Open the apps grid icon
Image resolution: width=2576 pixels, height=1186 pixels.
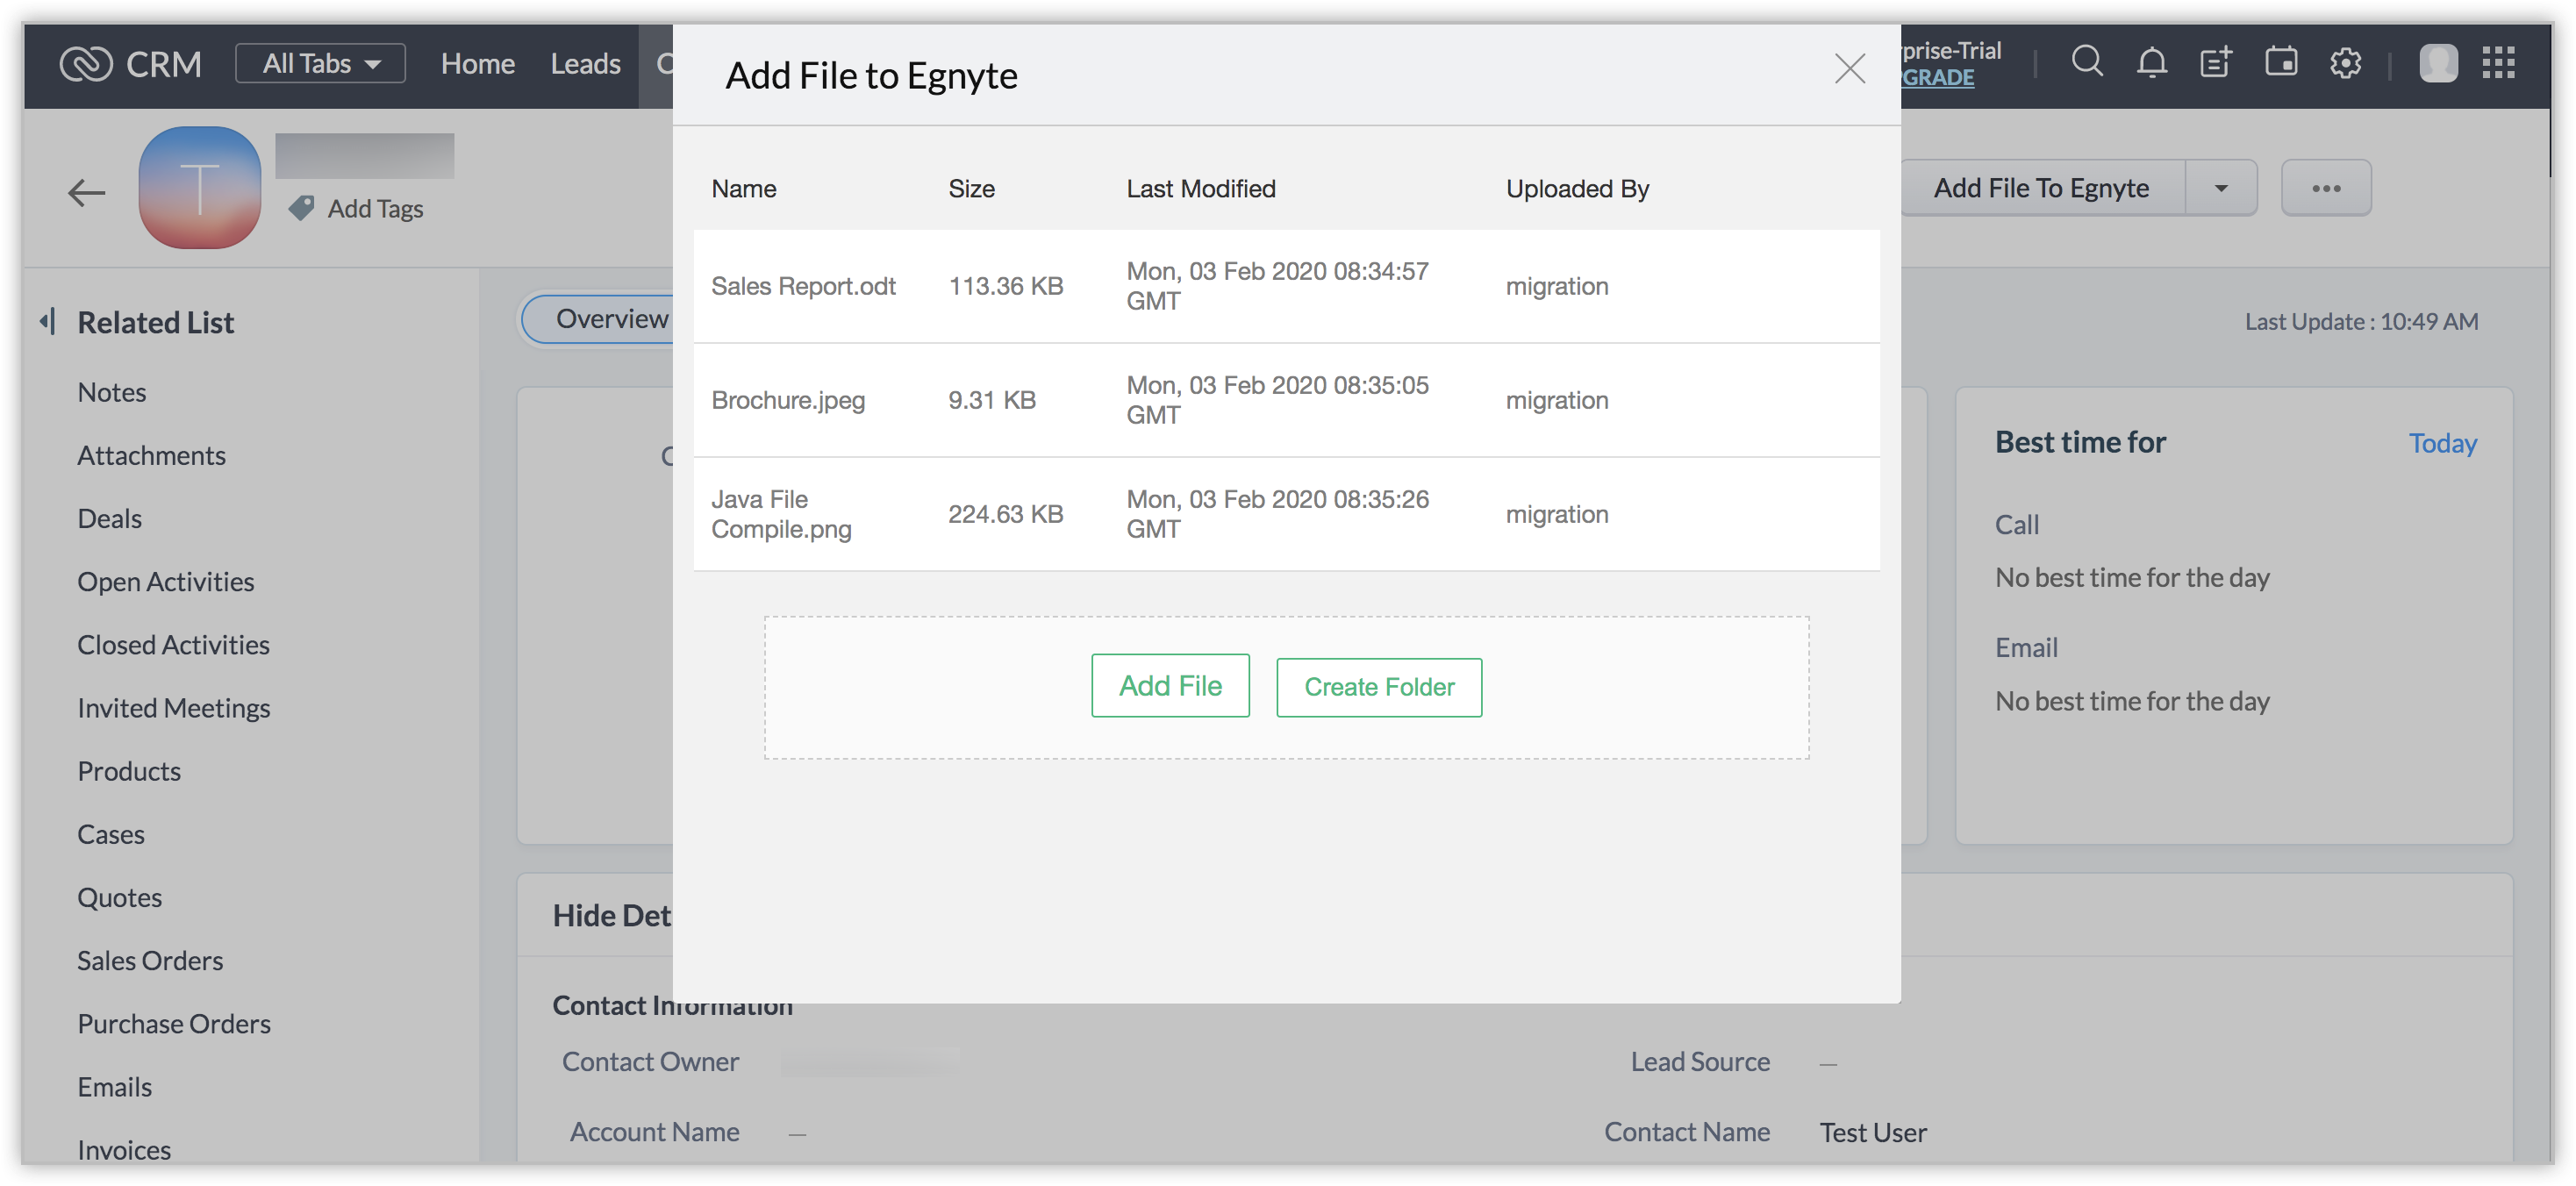point(2498,62)
